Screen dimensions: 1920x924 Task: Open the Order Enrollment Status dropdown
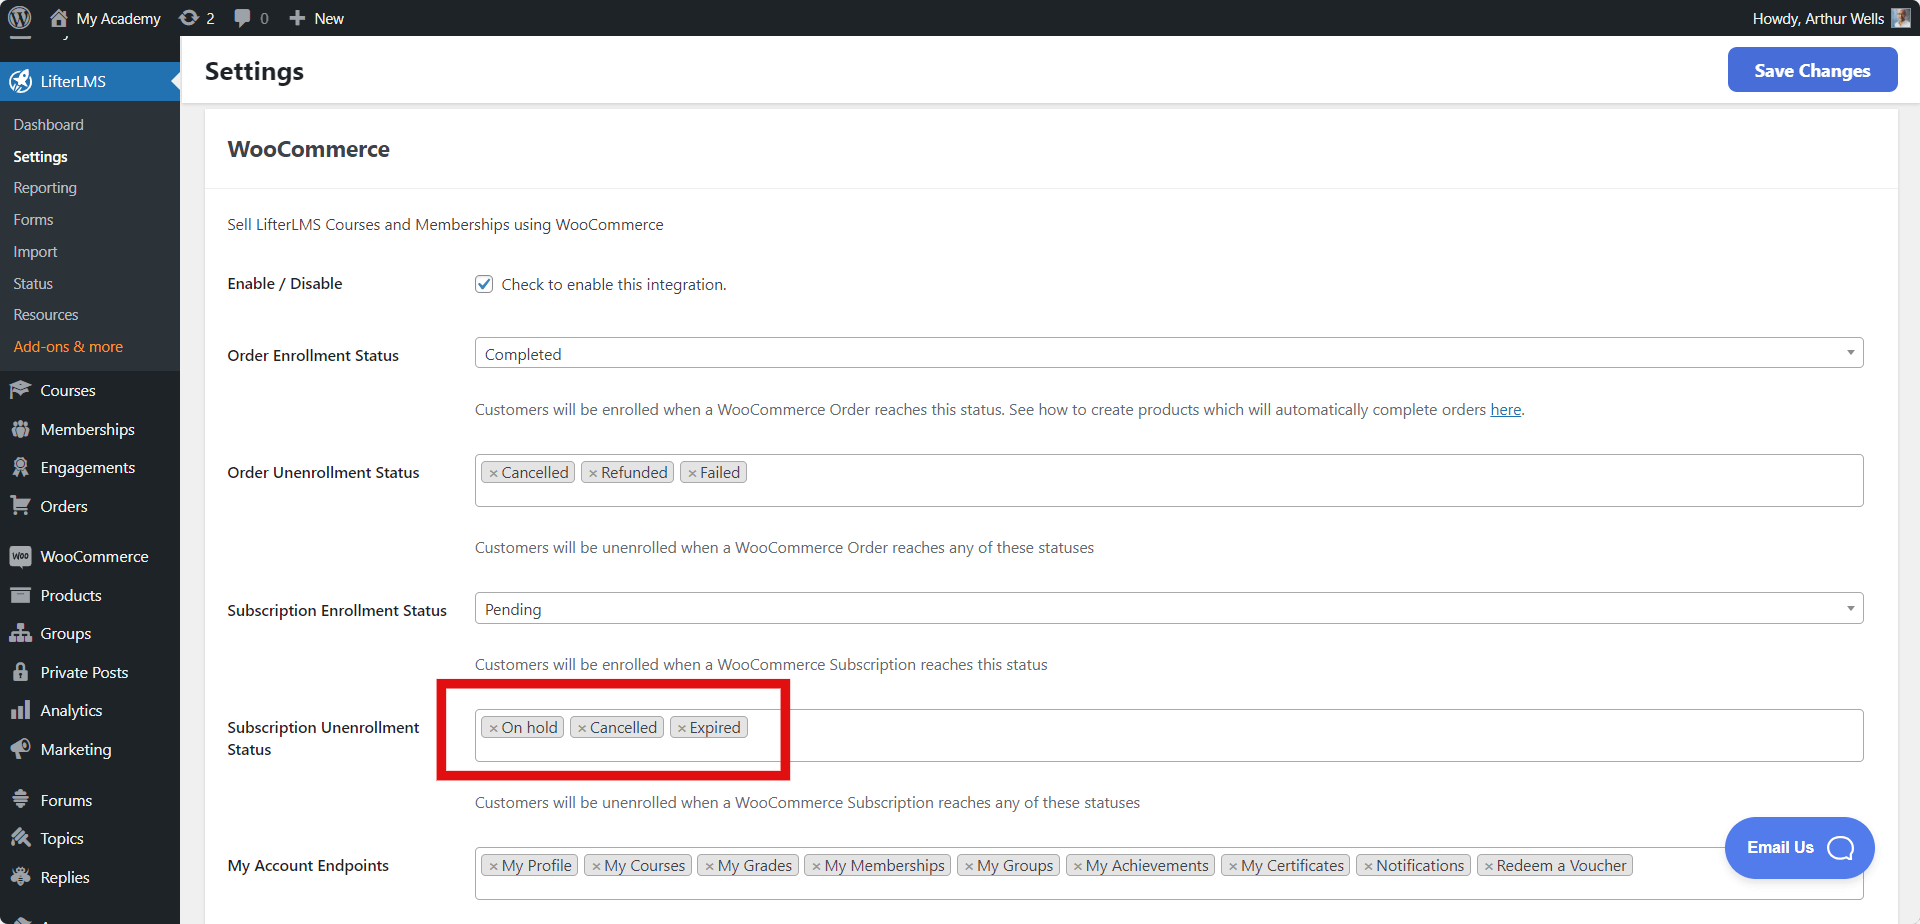click(1168, 353)
